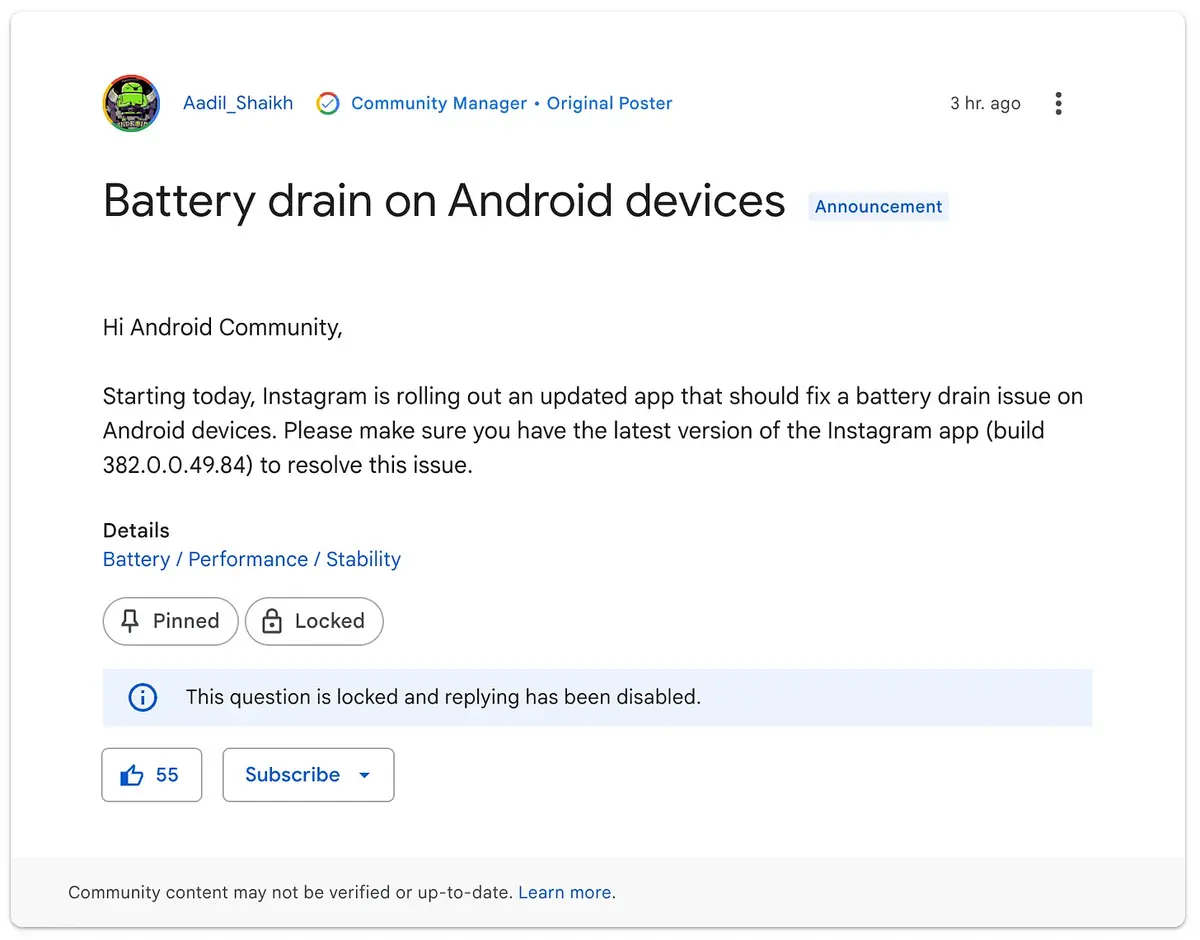
Task: Click the info icon in the notice banner
Action: pyautogui.click(x=142, y=697)
